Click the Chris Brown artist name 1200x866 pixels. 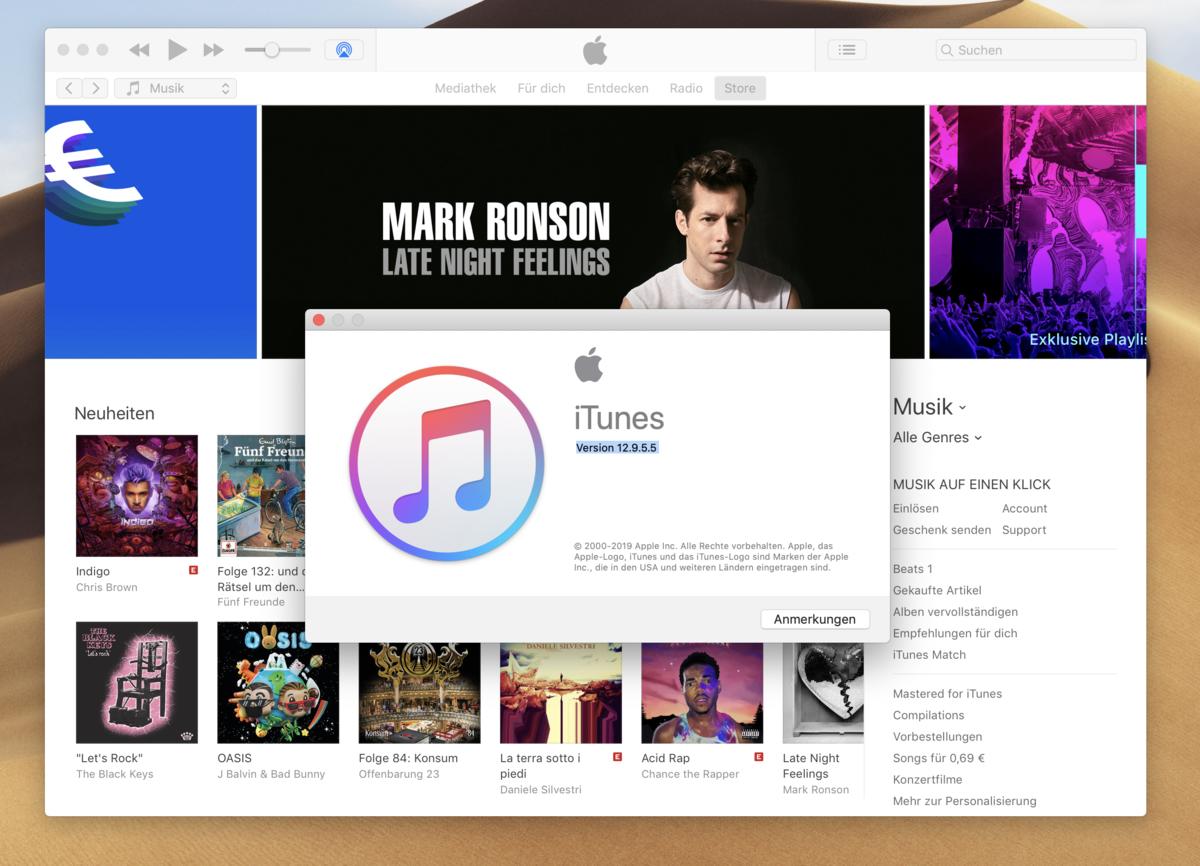point(107,587)
